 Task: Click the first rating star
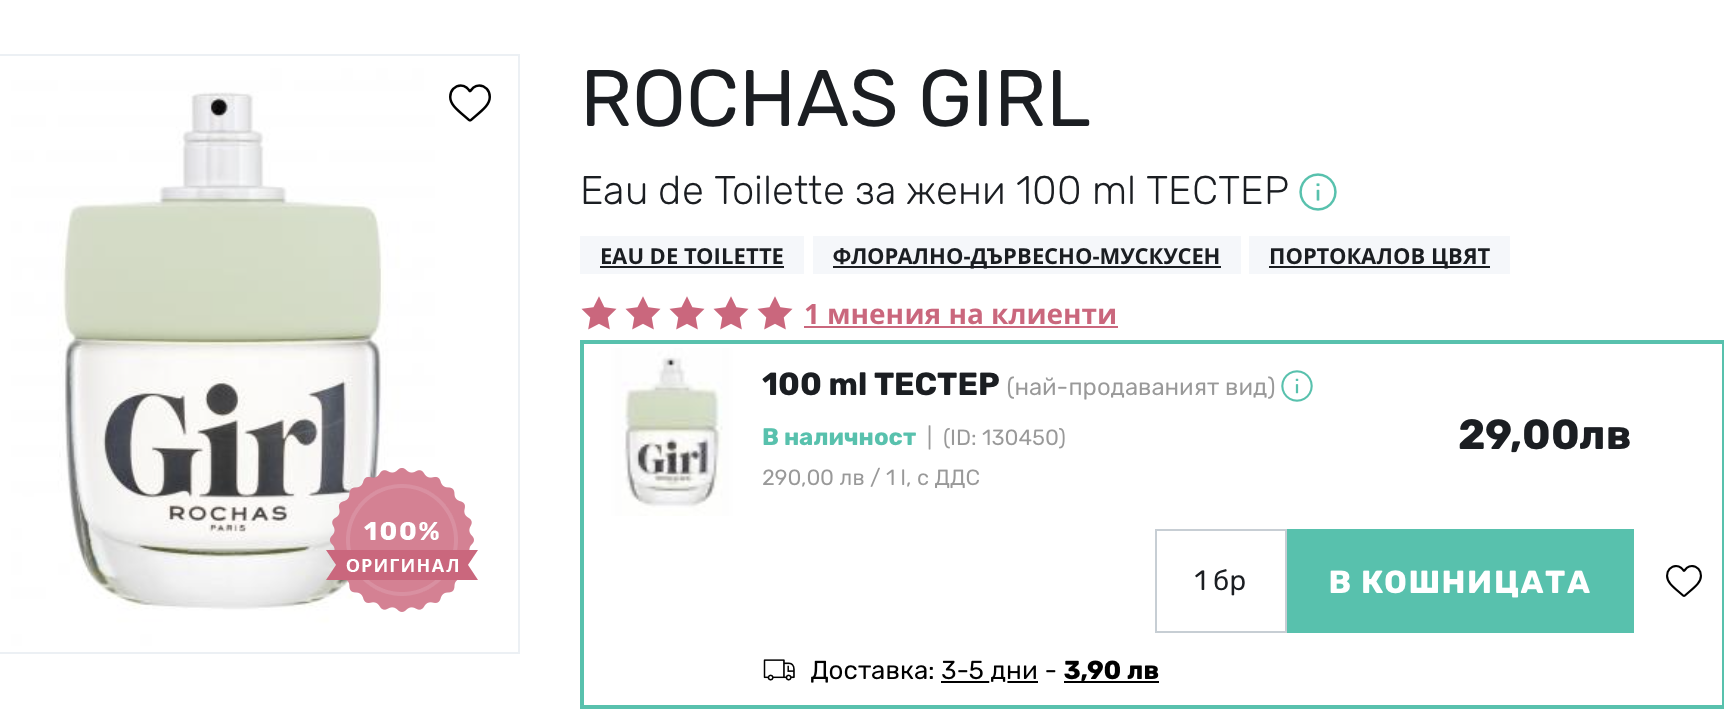599,314
